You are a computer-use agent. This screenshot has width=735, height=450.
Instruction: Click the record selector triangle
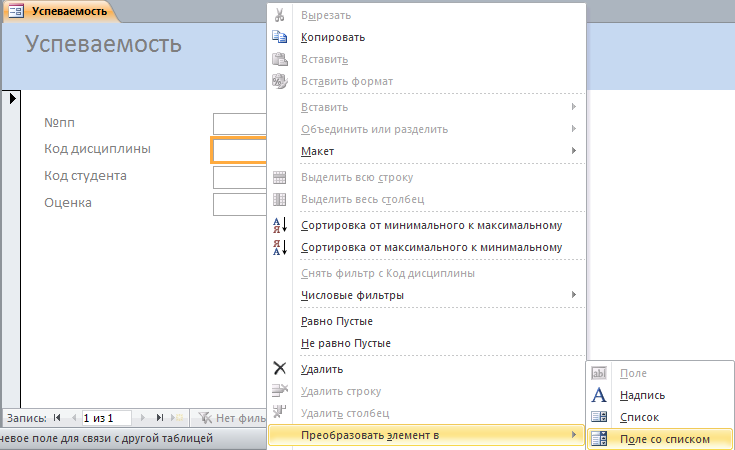[12, 98]
